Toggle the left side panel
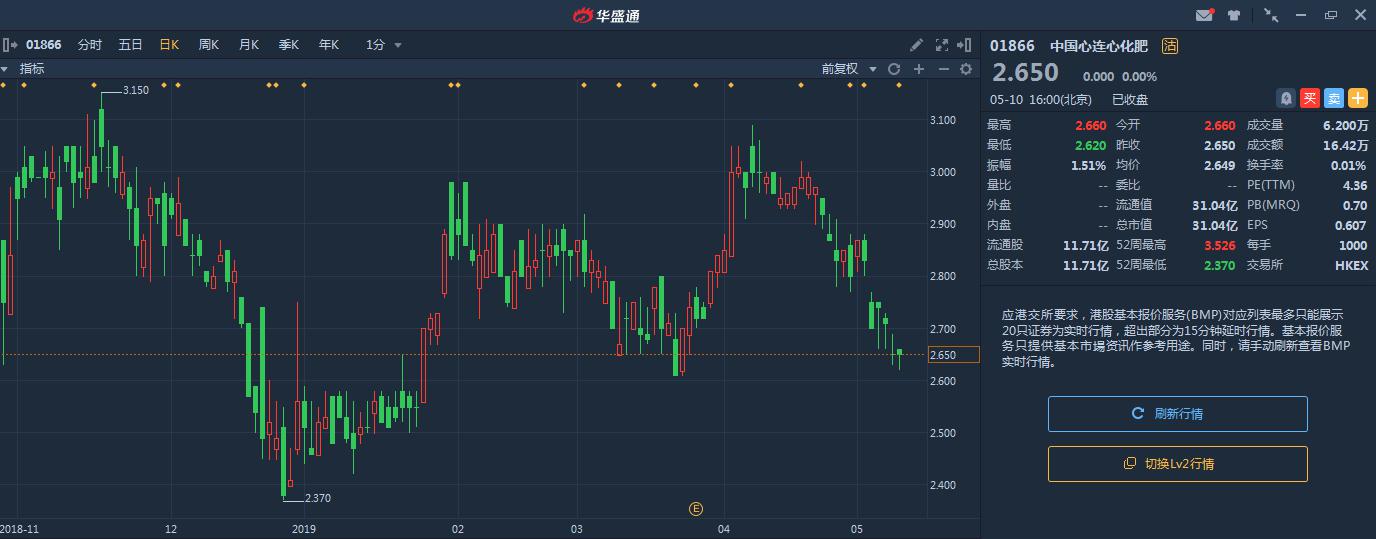Image resolution: width=1376 pixels, height=539 pixels. click(9, 45)
